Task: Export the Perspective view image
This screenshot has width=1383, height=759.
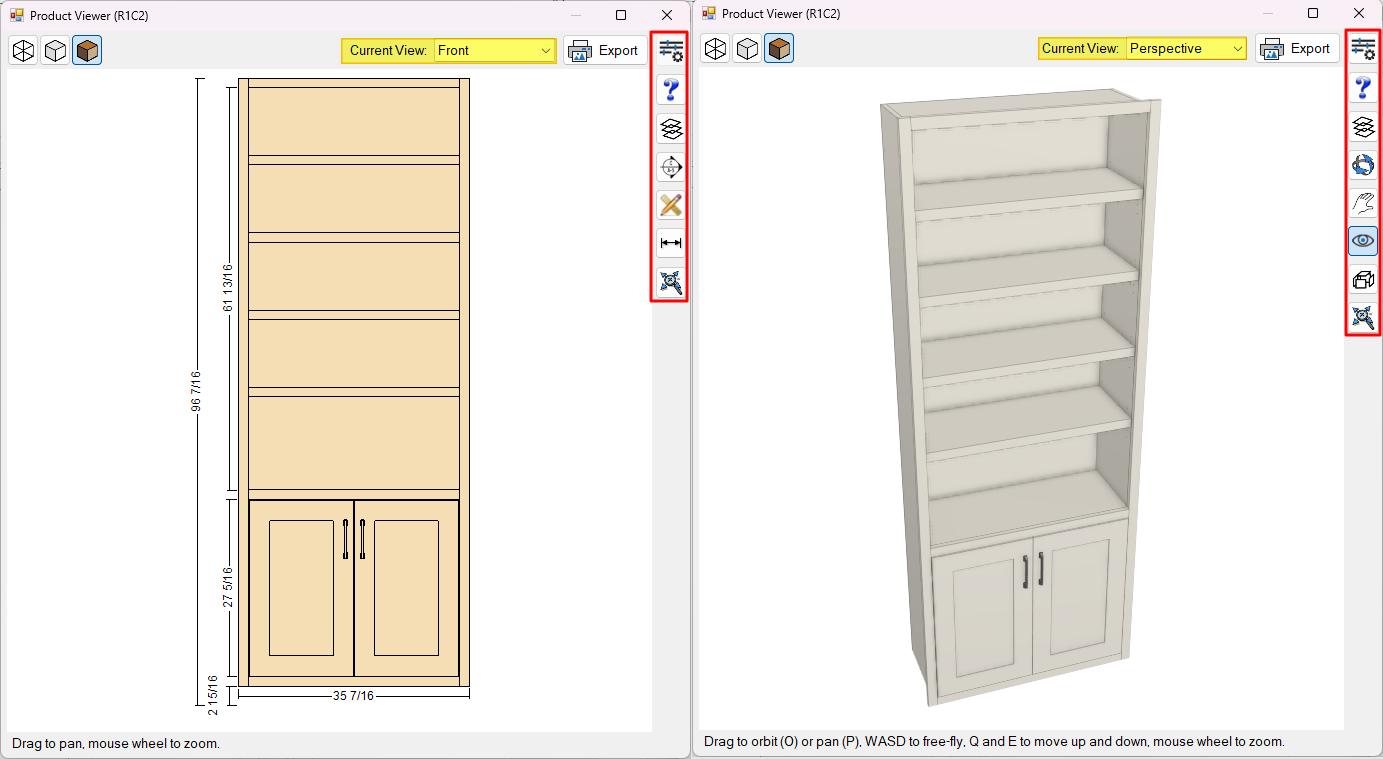Action: pyautogui.click(x=1298, y=48)
